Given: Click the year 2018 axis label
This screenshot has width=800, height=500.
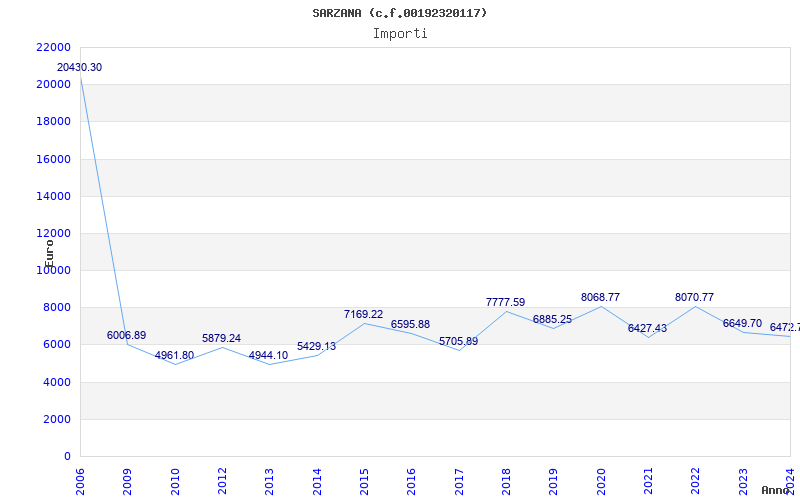Looking at the screenshot, I should (506, 482).
